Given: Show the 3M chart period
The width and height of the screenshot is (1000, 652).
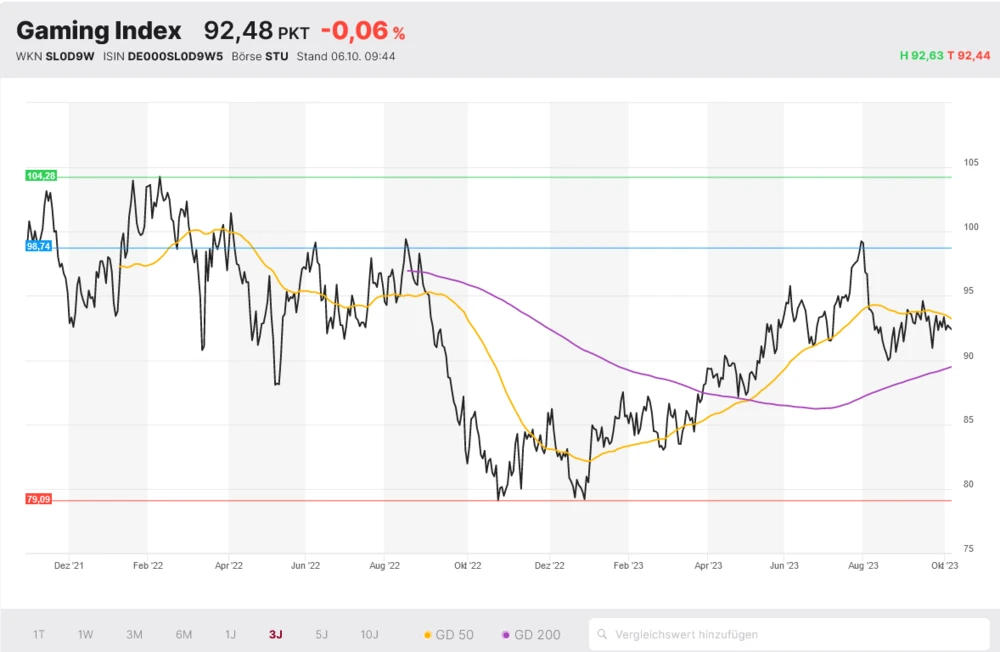Looking at the screenshot, I should [134, 634].
